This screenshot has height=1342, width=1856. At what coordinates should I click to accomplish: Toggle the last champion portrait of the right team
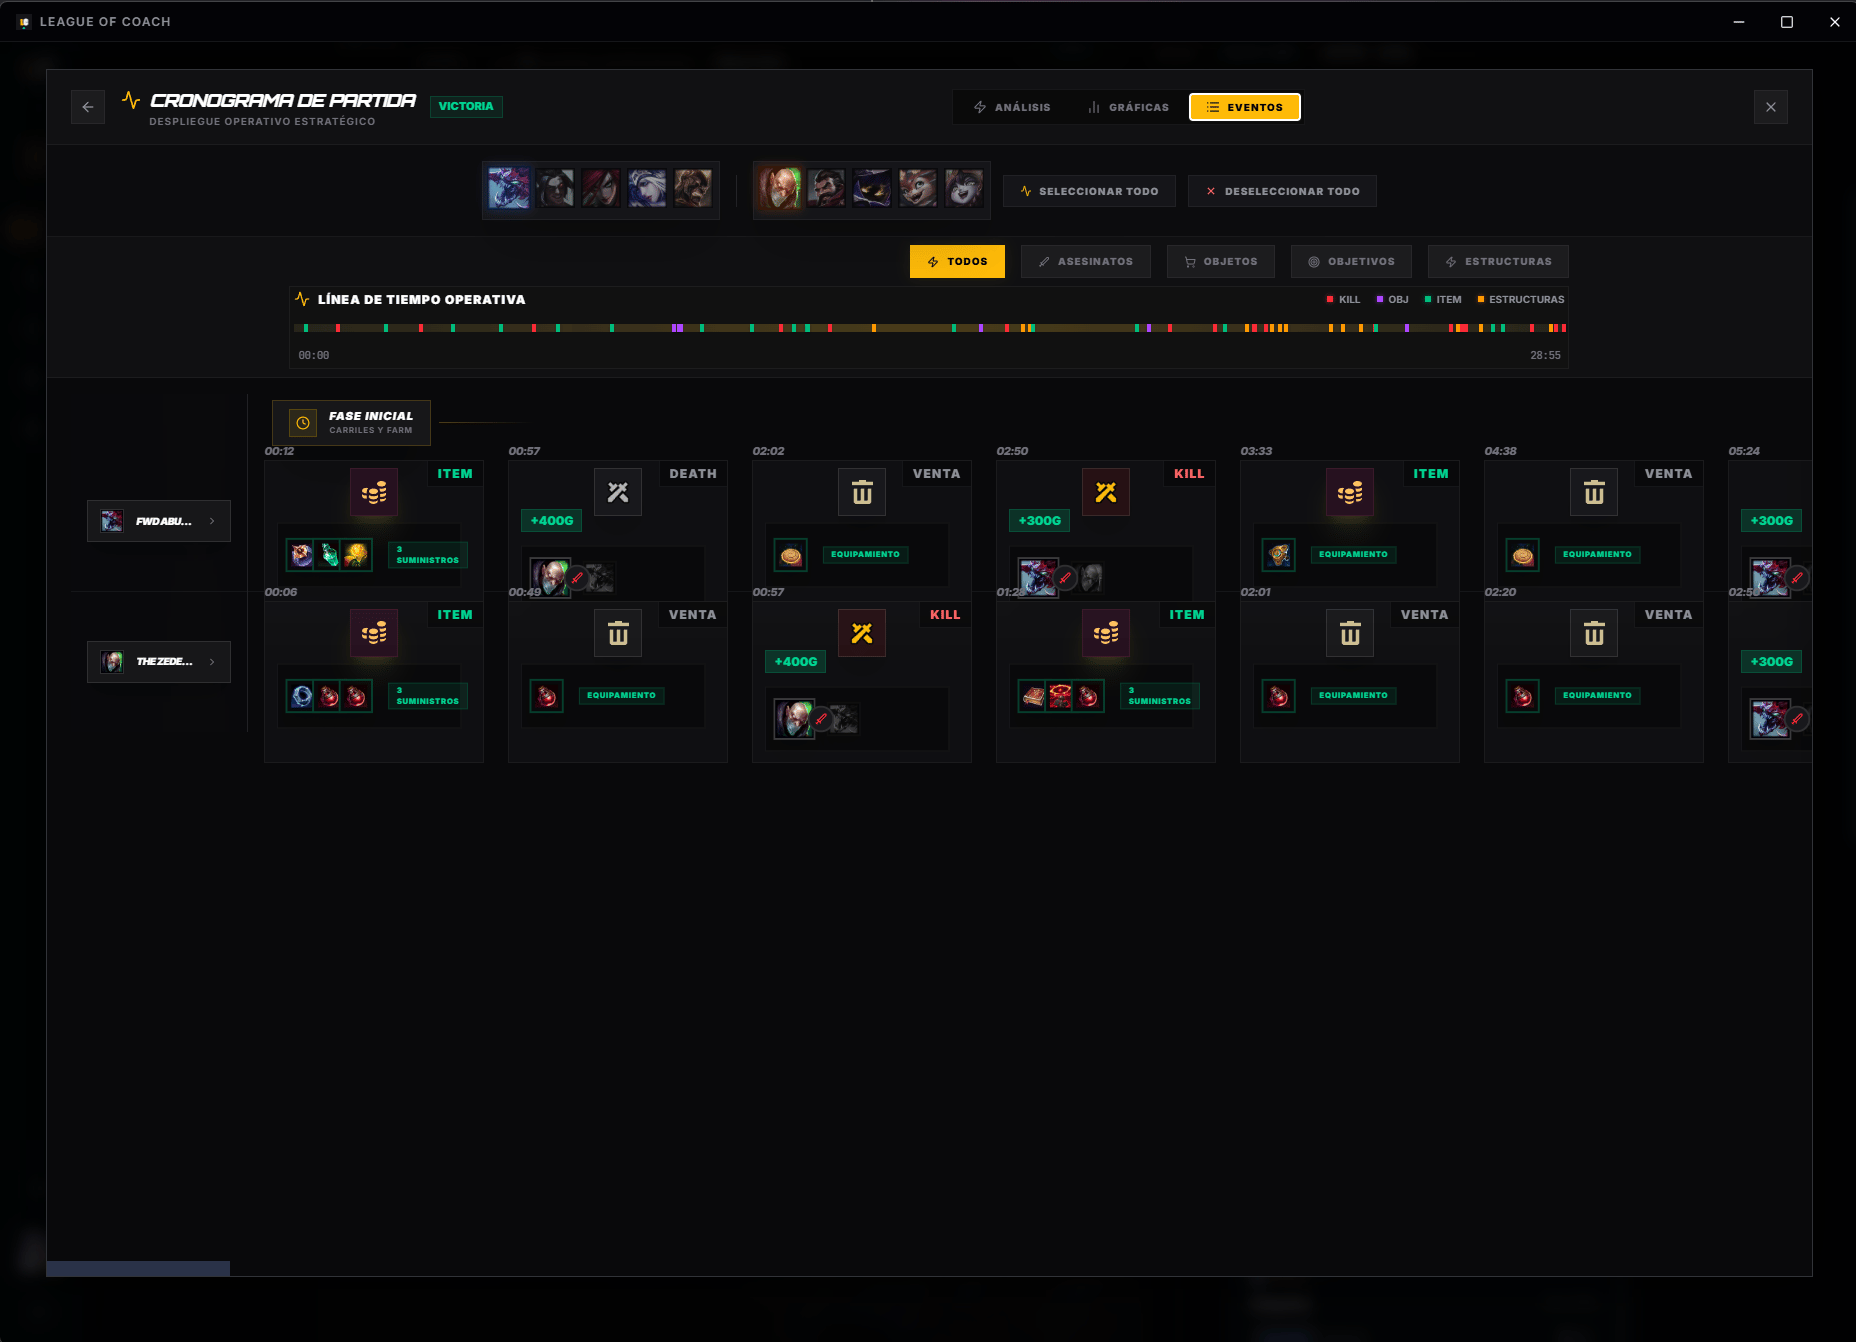(964, 188)
